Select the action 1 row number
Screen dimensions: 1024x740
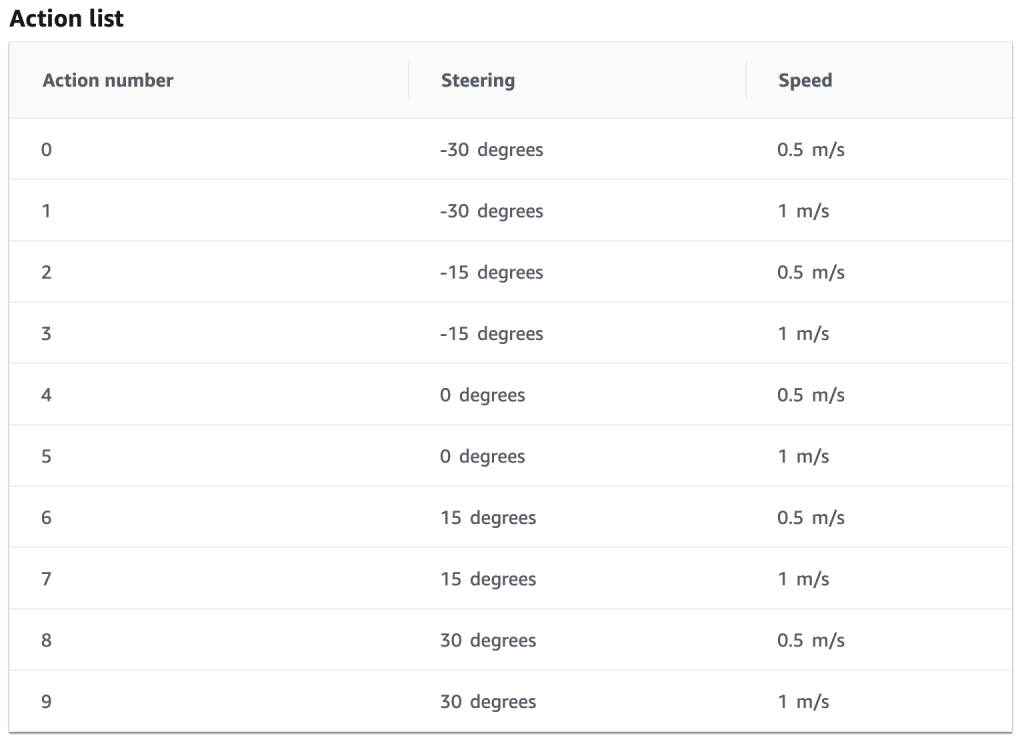click(46, 211)
